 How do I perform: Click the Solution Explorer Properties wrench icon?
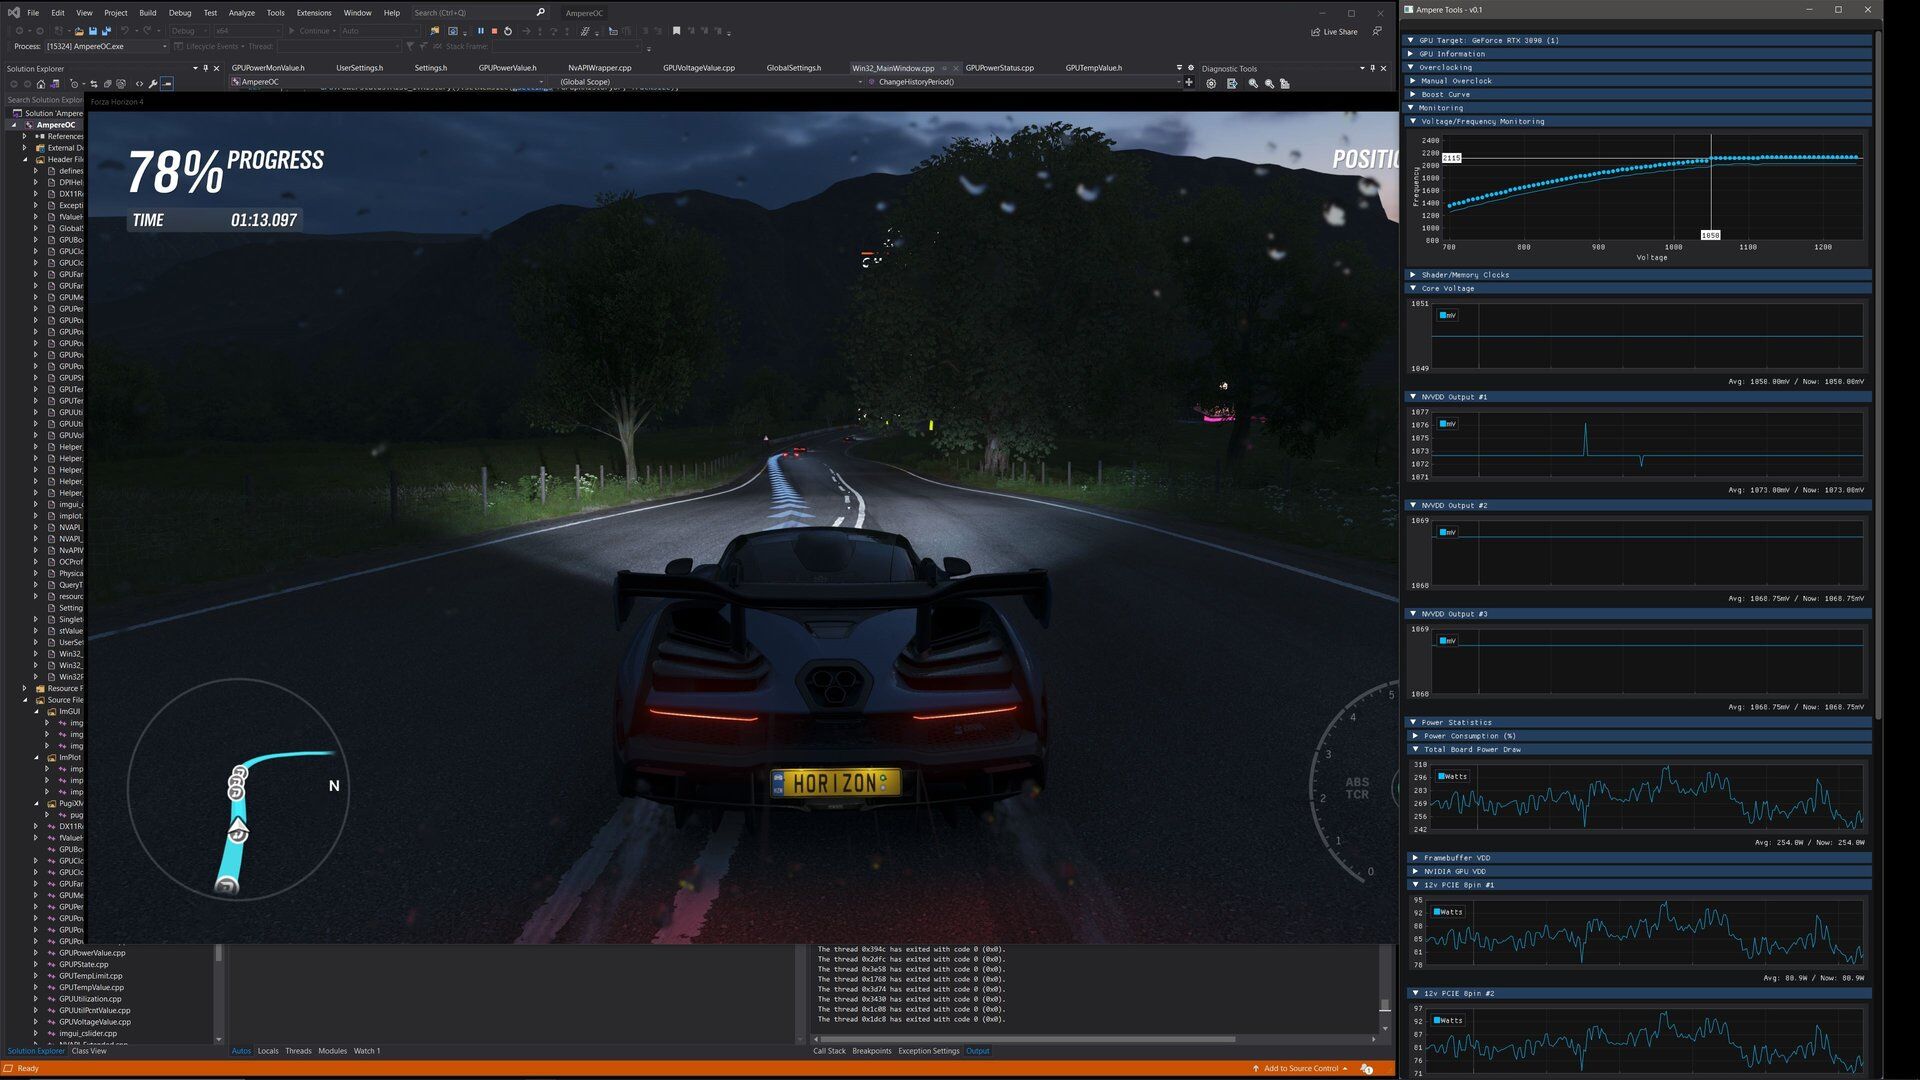[x=153, y=84]
